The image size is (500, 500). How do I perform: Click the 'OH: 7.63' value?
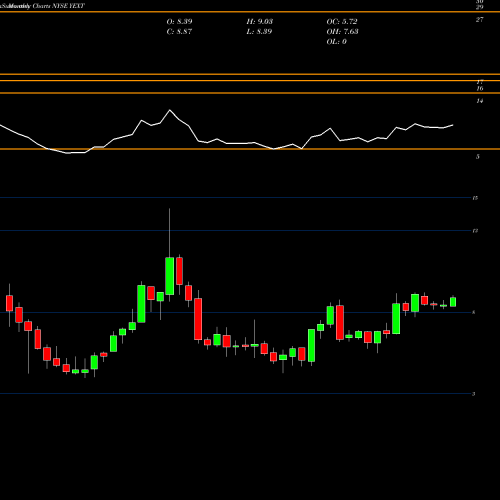[342, 32]
